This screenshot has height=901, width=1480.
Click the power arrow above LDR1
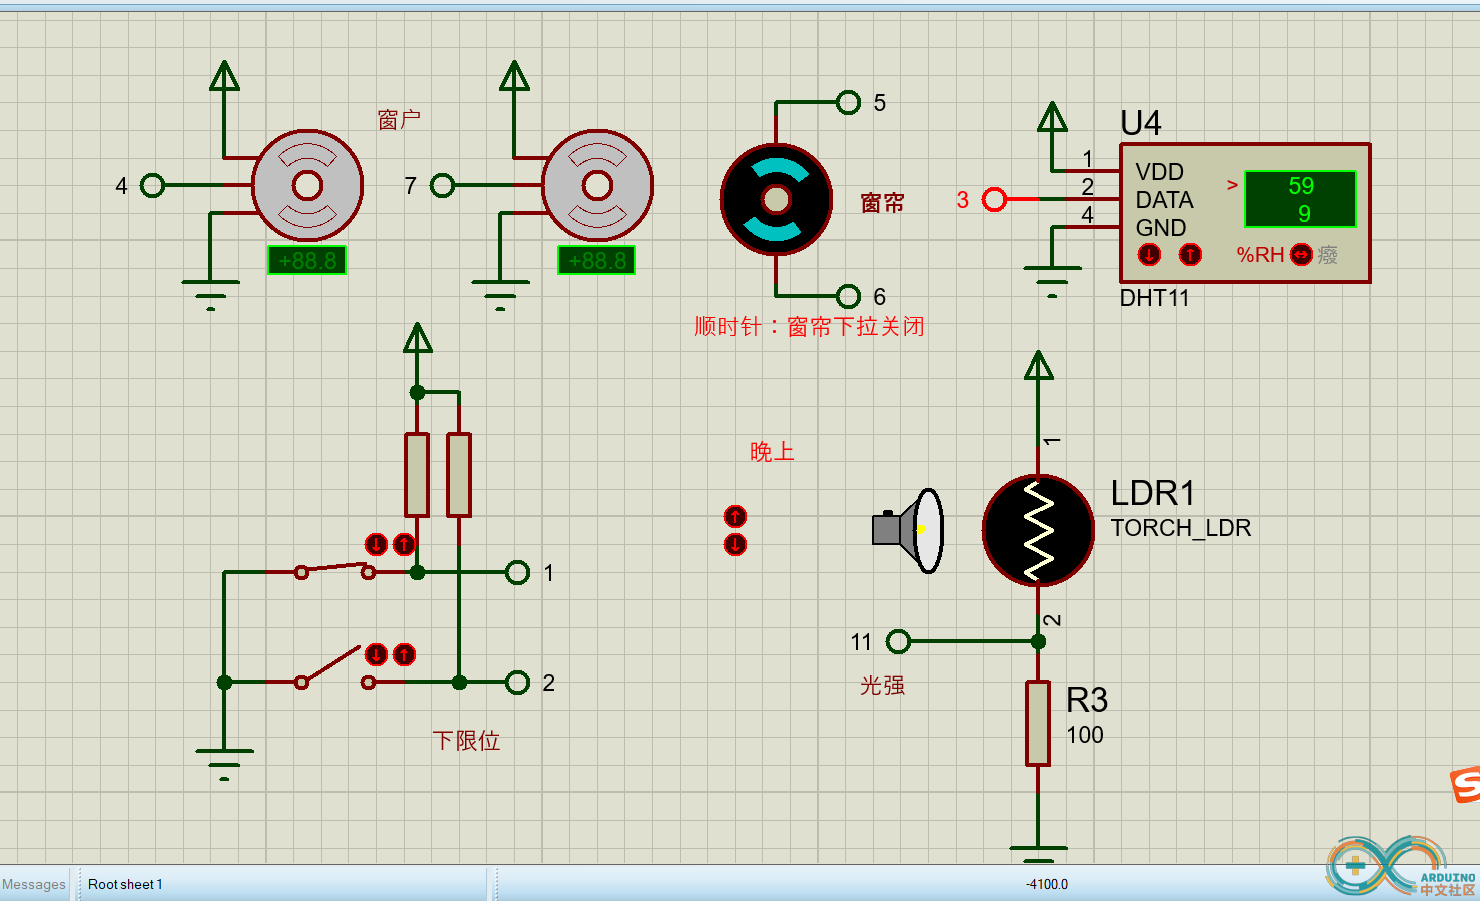click(1039, 366)
